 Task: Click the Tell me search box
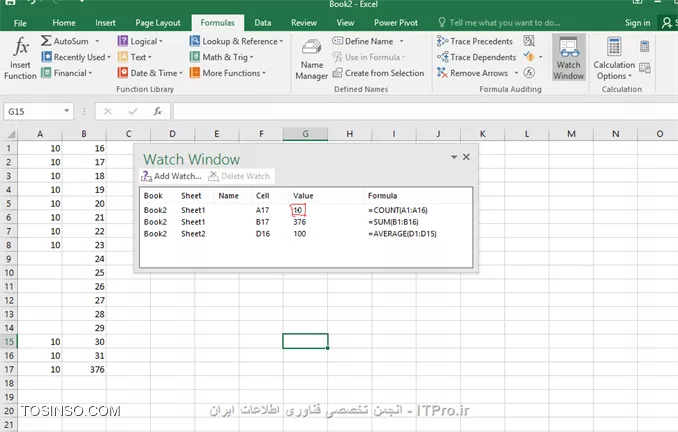tap(499, 23)
